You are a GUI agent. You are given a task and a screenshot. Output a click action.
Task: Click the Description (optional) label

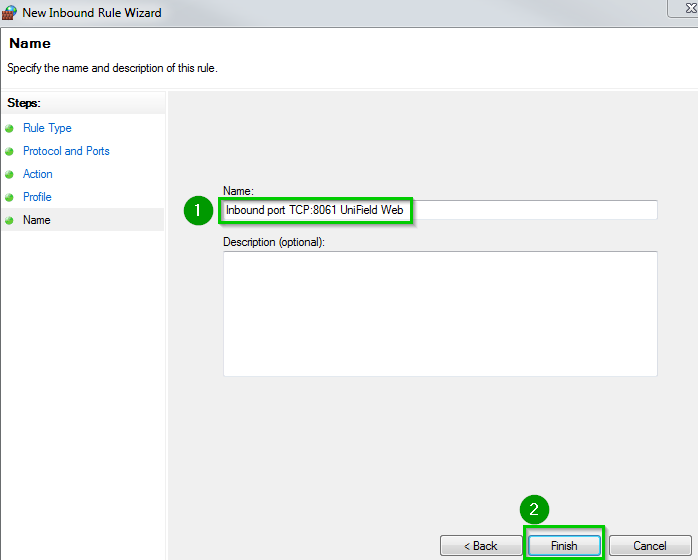(274, 242)
